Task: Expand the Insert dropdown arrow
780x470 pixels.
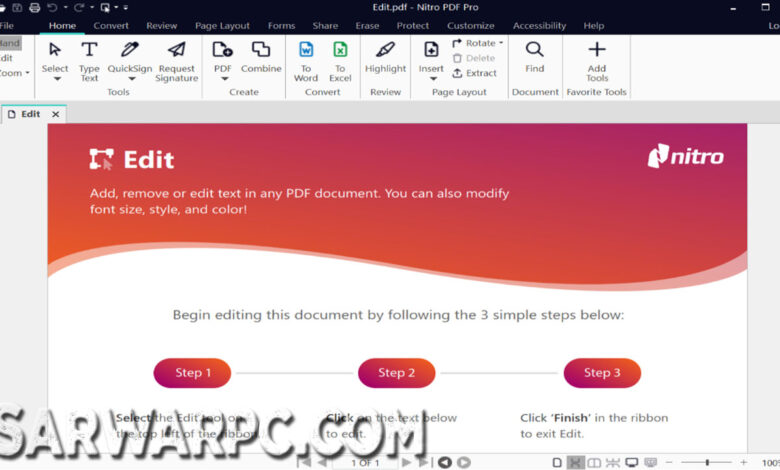Action: click(433, 79)
